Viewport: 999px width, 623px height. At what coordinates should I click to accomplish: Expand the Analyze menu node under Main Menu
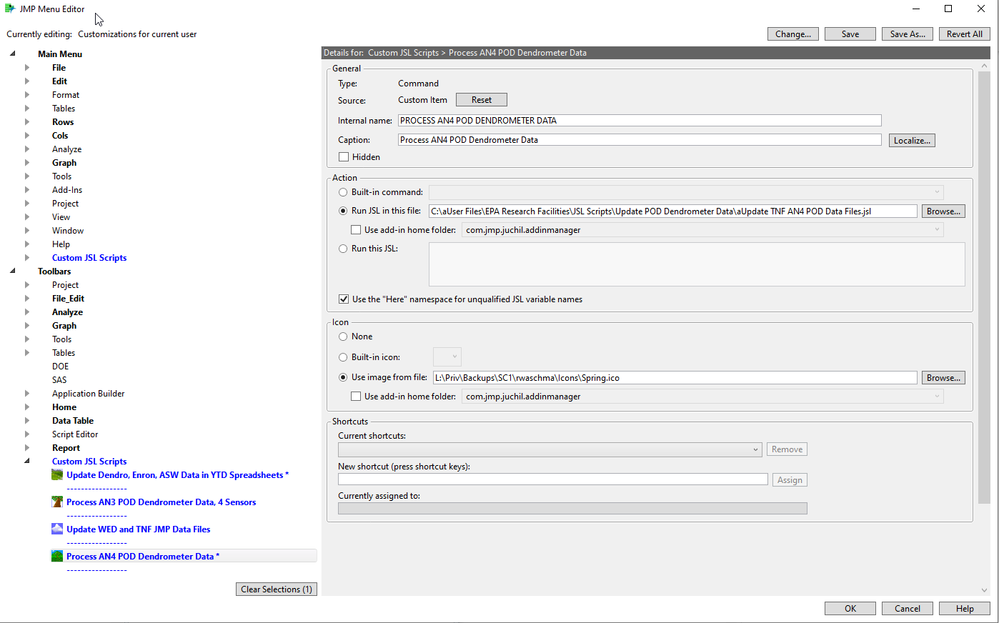pos(27,149)
